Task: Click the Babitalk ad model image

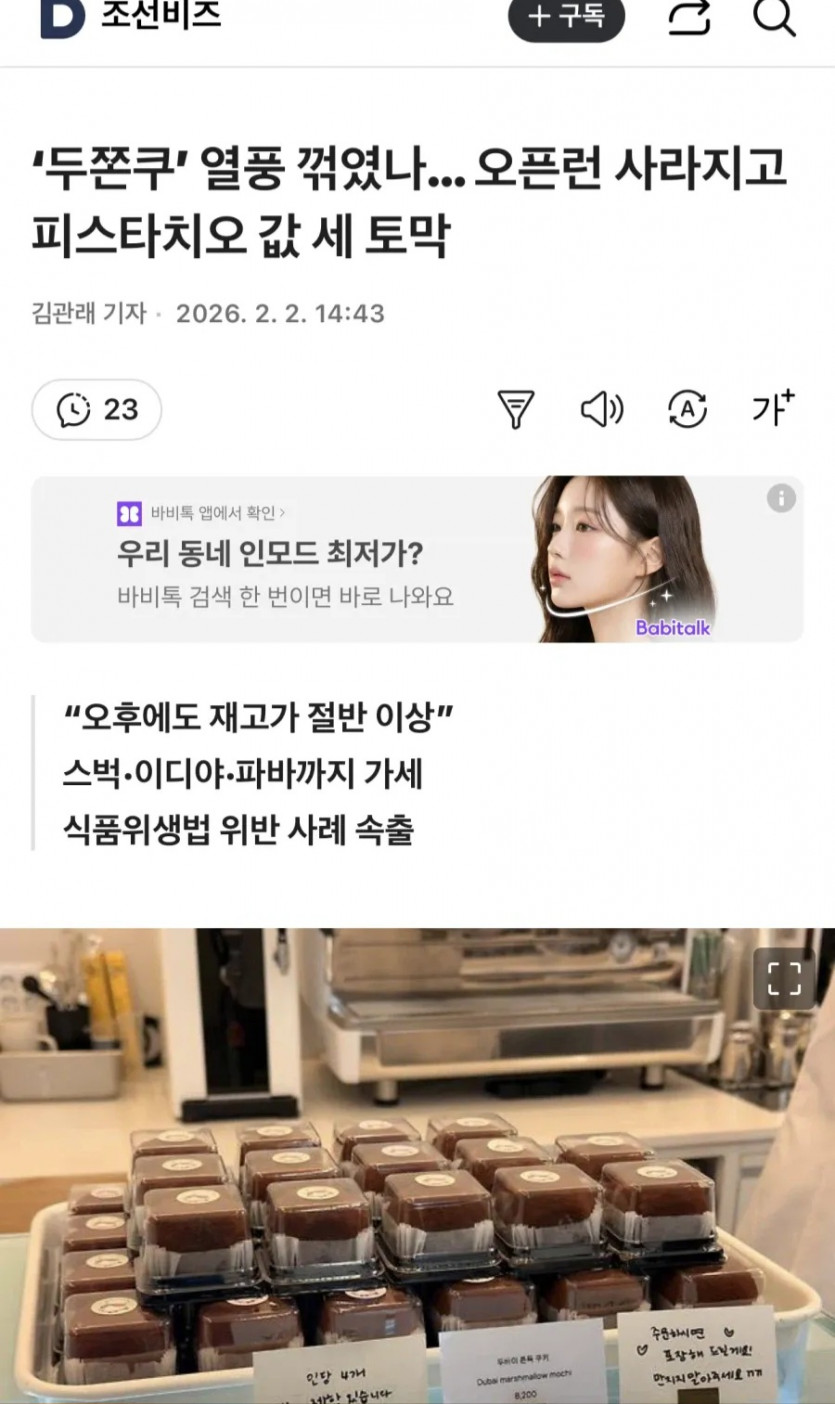Action: pos(624,559)
